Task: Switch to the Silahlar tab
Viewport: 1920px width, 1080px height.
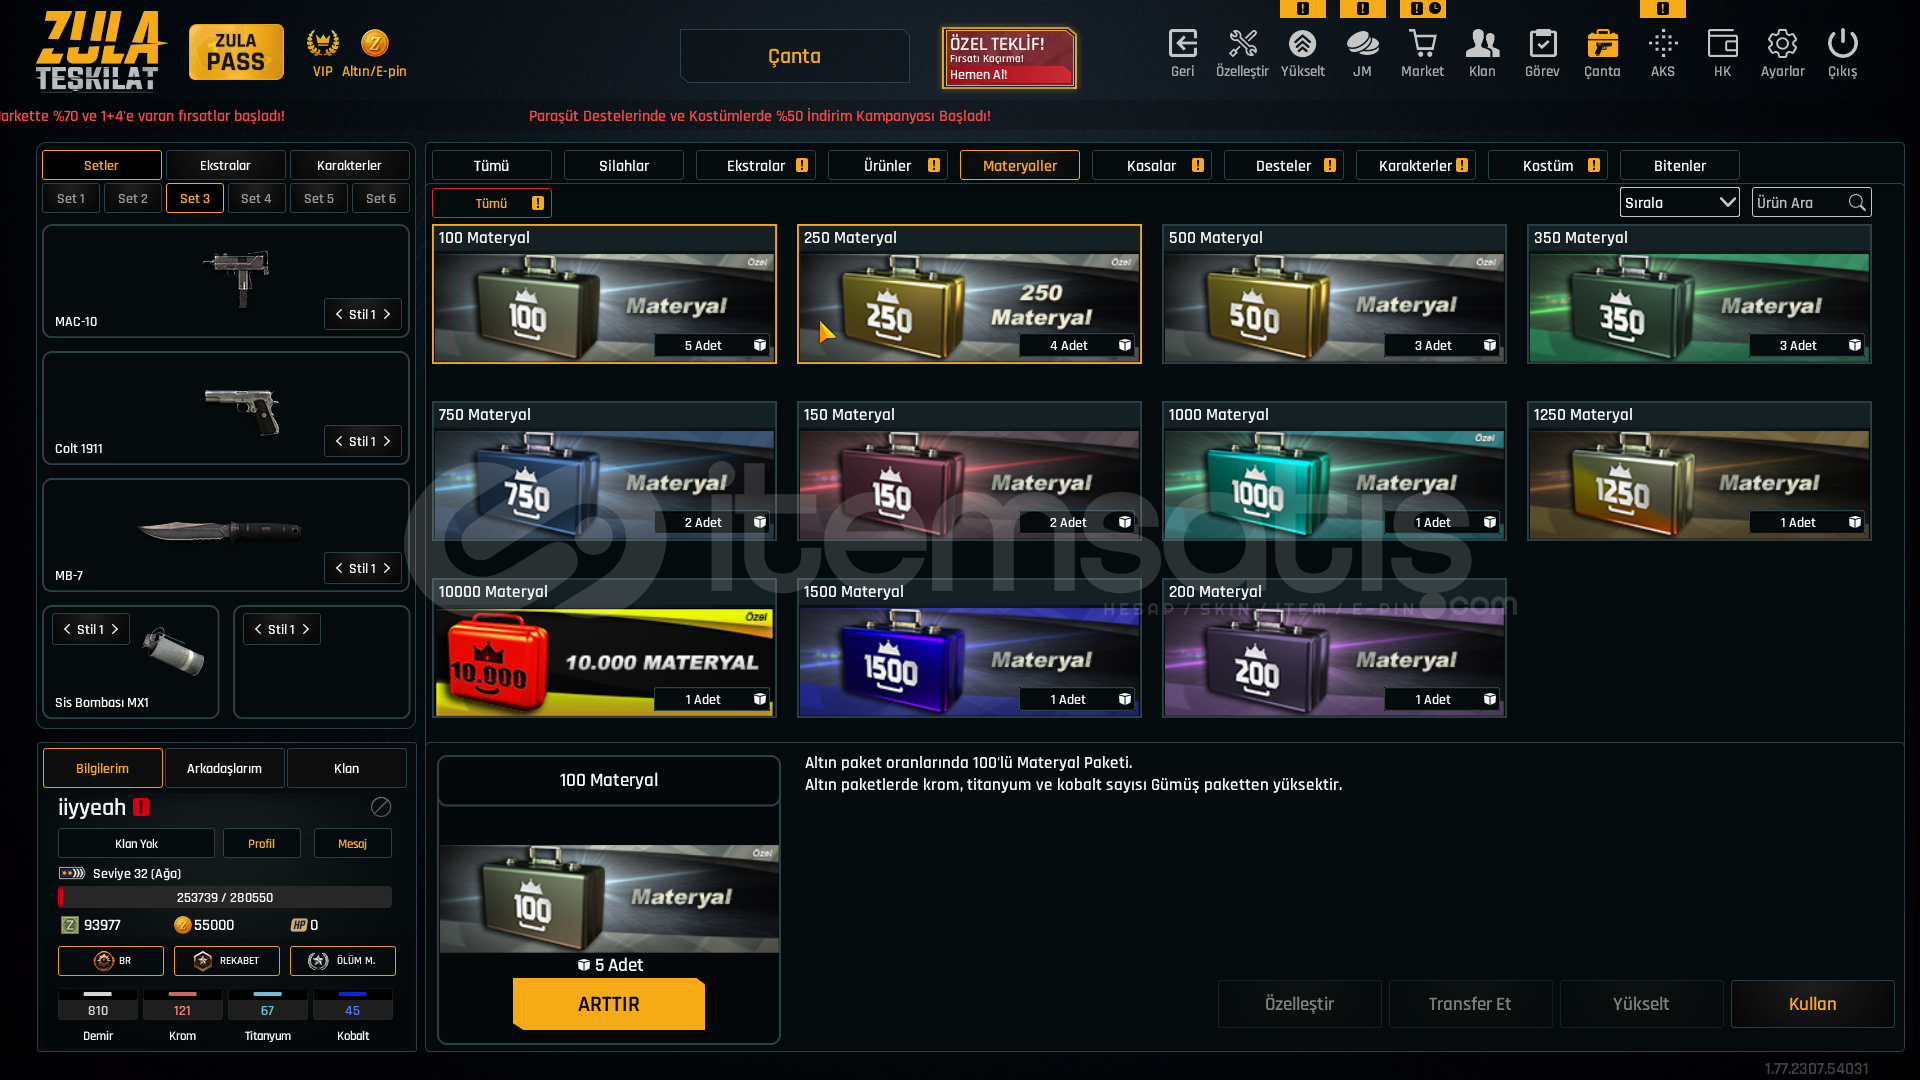Action: point(624,165)
